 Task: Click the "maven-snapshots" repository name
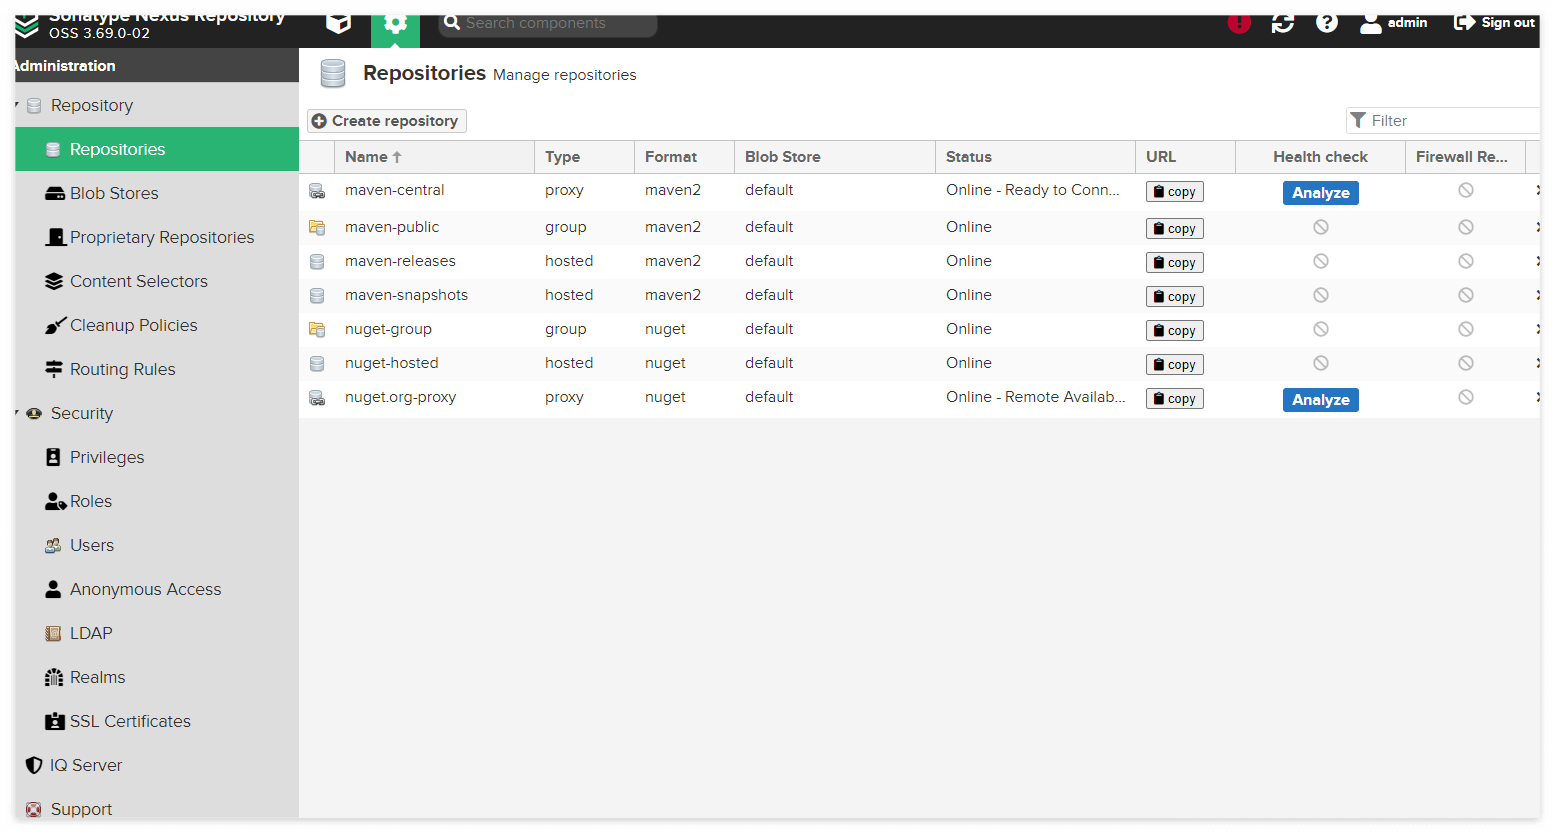[x=406, y=295]
